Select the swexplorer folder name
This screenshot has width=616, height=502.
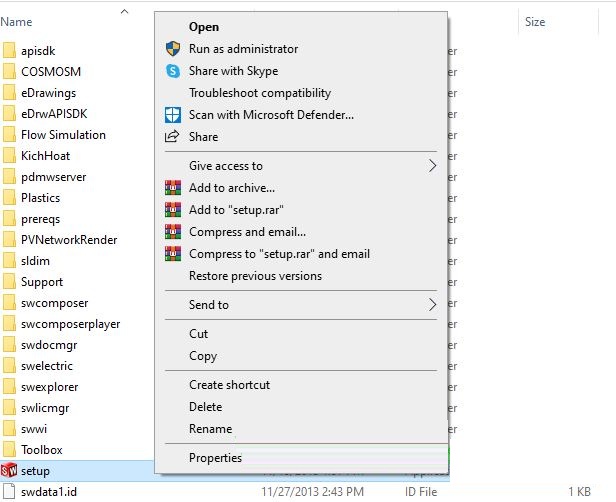tap(50, 387)
